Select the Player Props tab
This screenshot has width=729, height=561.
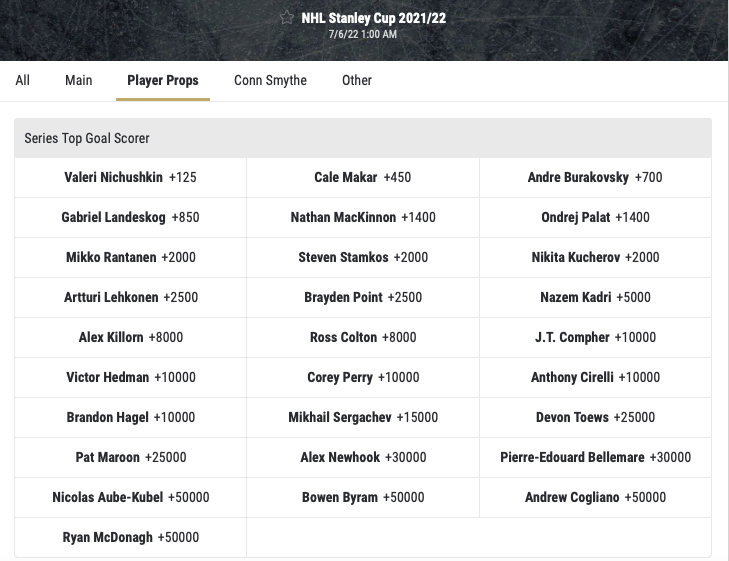point(163,80)
